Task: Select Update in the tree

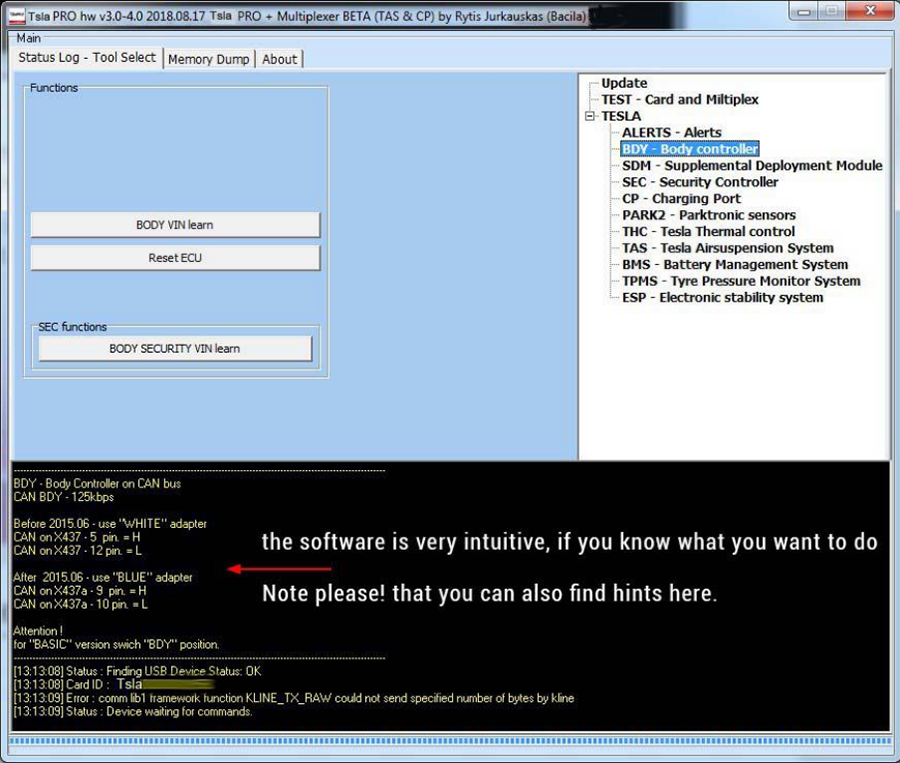Action: click(x=624, y=83)
